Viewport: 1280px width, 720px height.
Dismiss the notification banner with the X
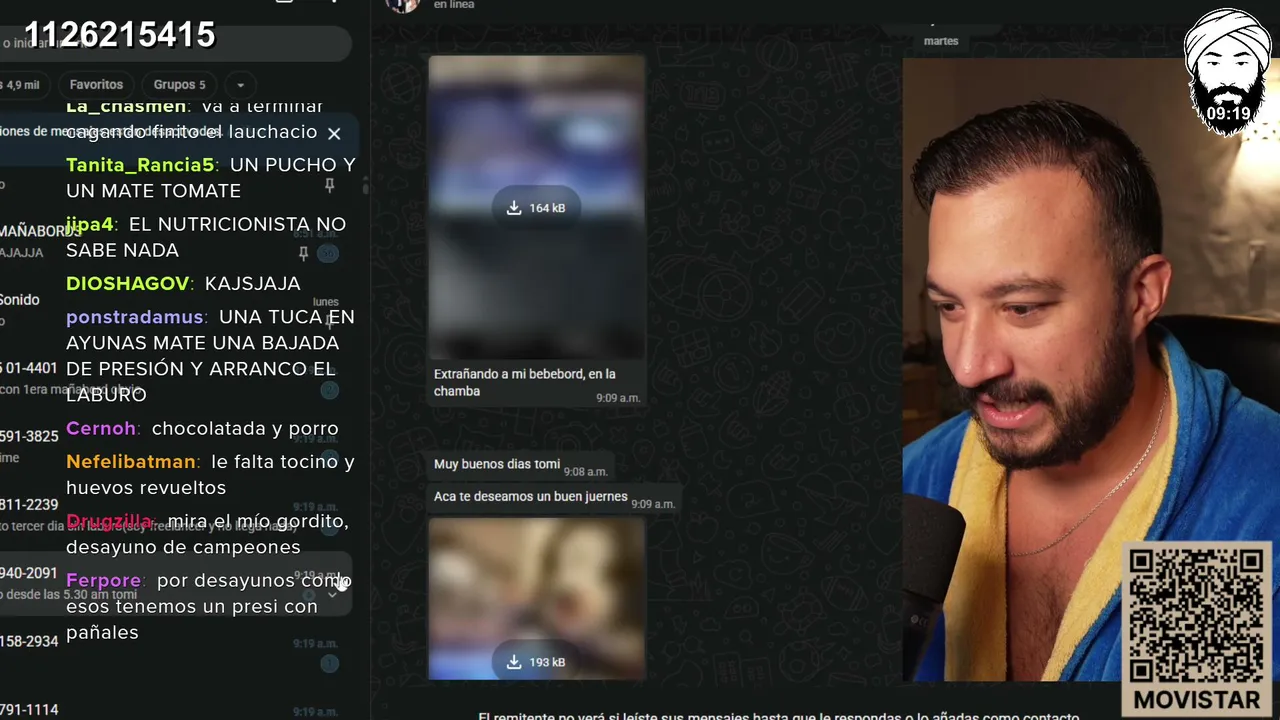tap(334, 133)
